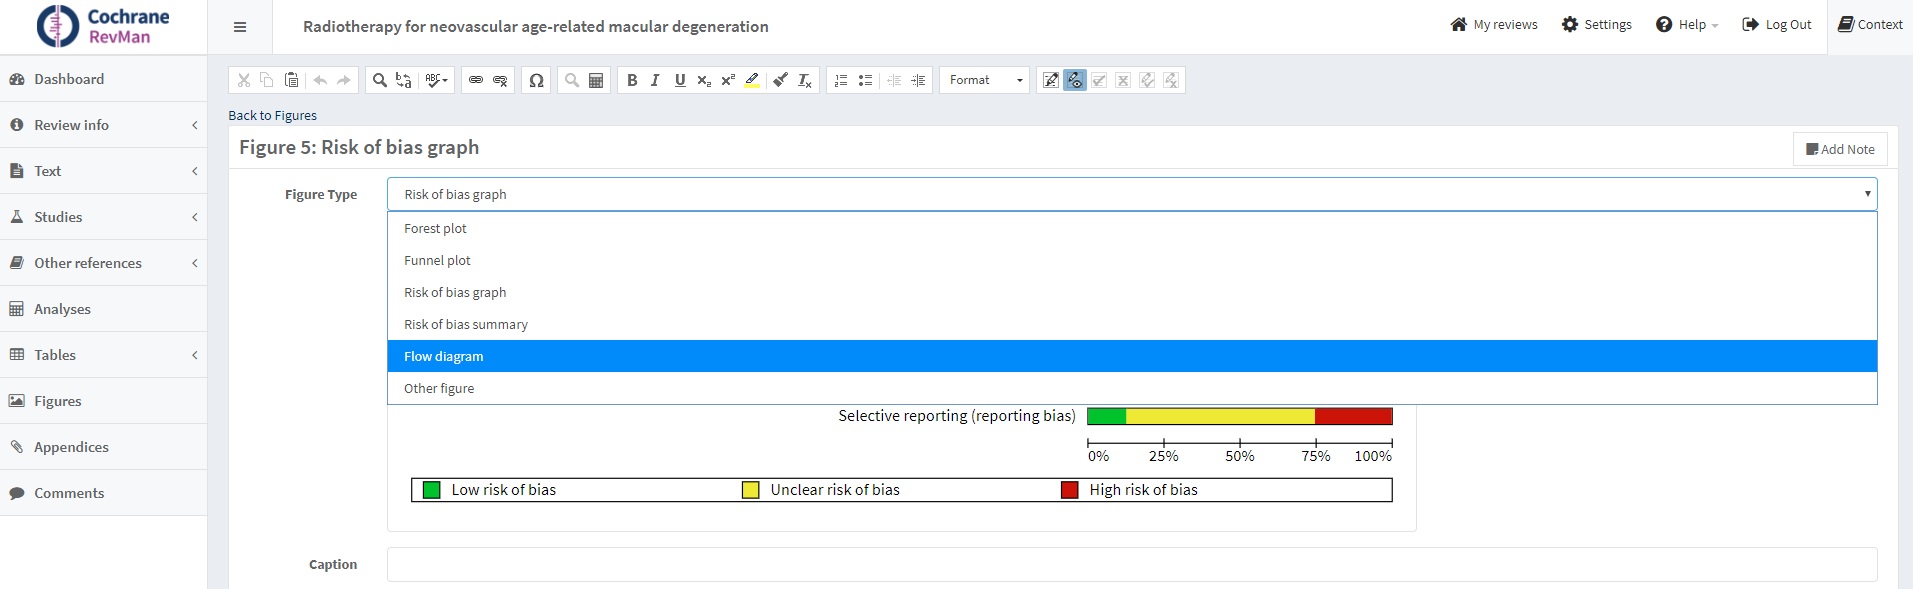The image size is (1913, 589).
Task: Toggle underline formatting
Action: pos(680,80)
